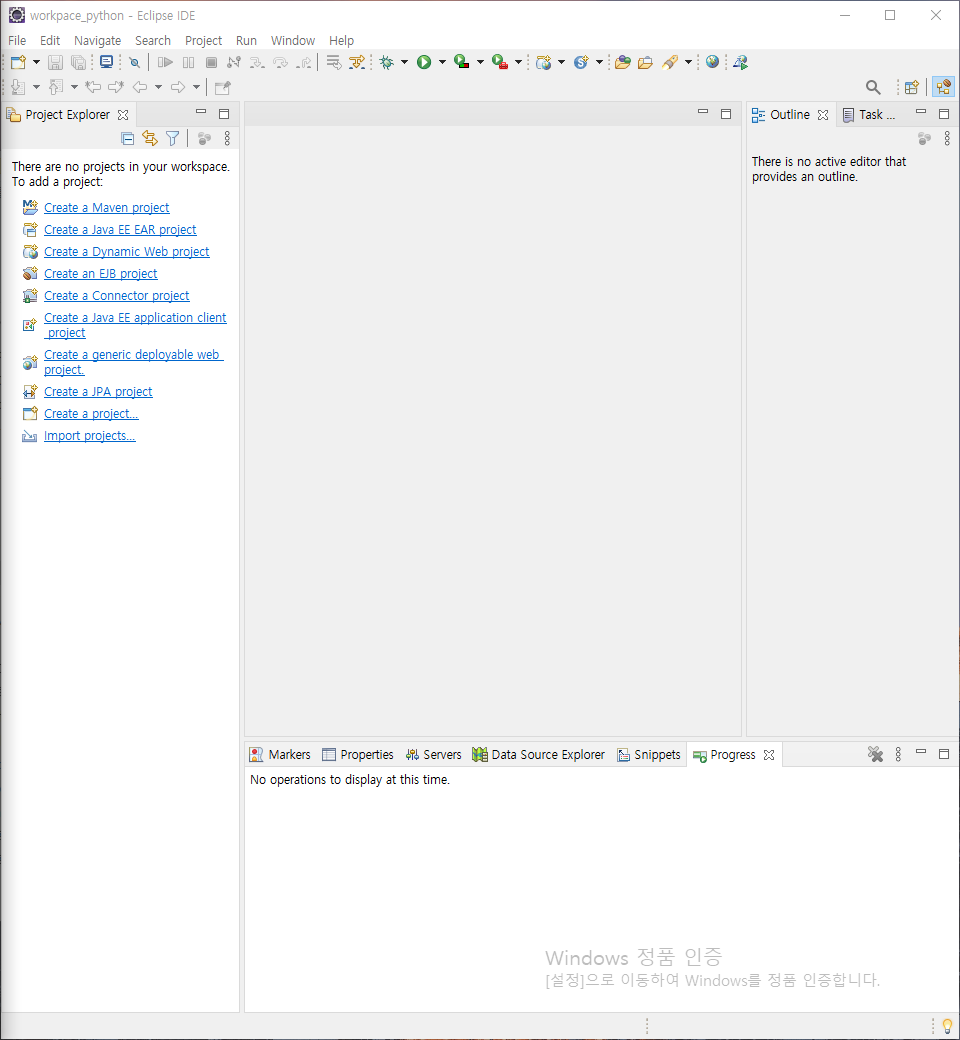Open the Terminal toolbar icon

coord(106,62)
